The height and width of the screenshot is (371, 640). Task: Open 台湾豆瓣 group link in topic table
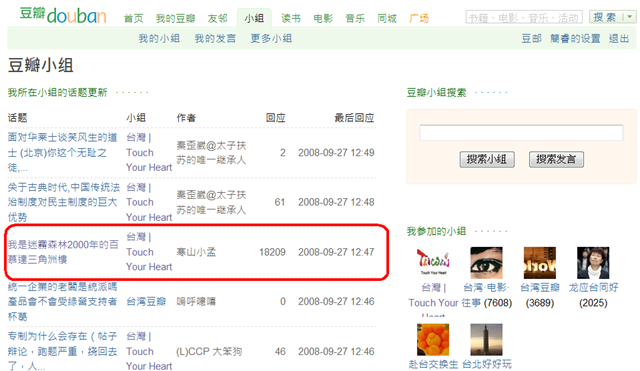146,302
